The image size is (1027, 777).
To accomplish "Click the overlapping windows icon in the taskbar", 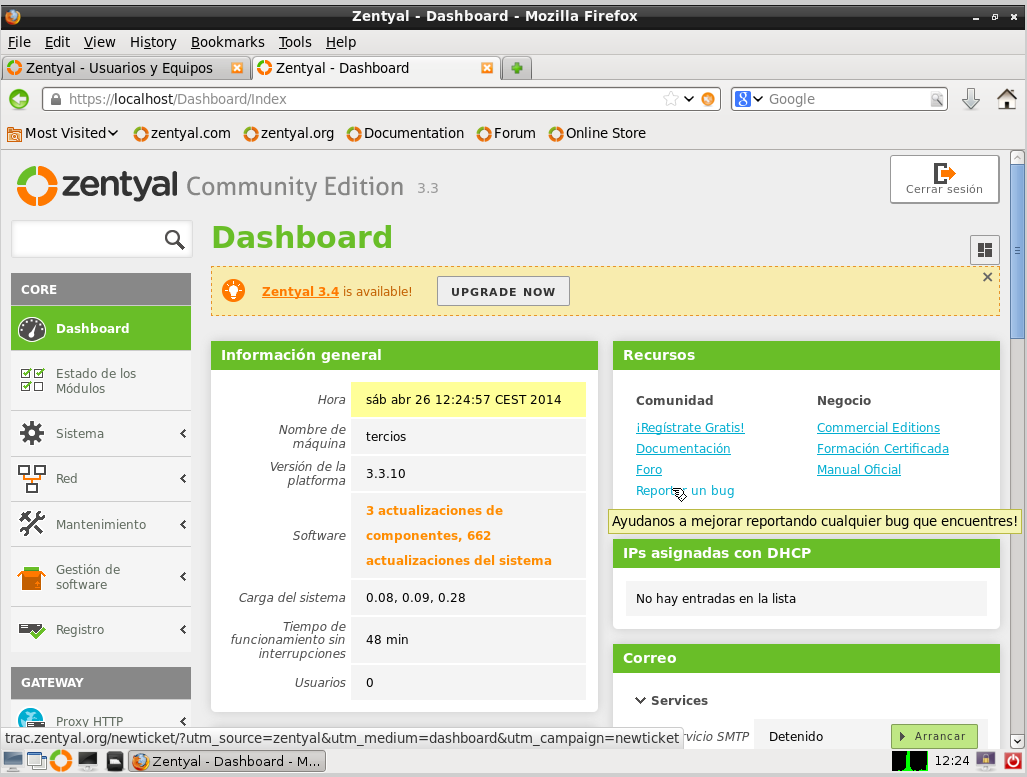I will click(x=37, y=761).
